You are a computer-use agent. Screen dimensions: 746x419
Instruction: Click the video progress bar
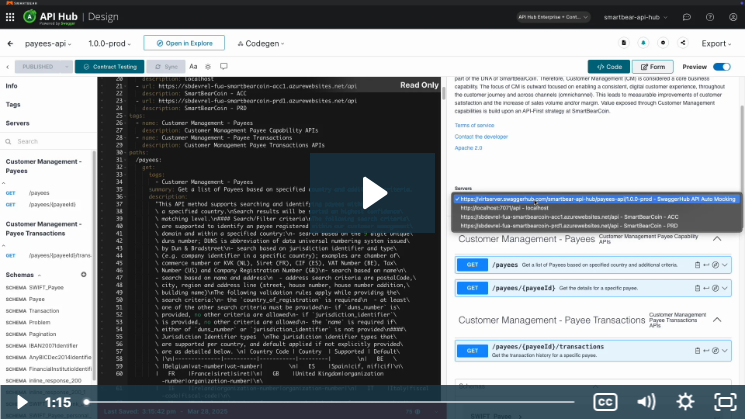click(x=330, y=402)
